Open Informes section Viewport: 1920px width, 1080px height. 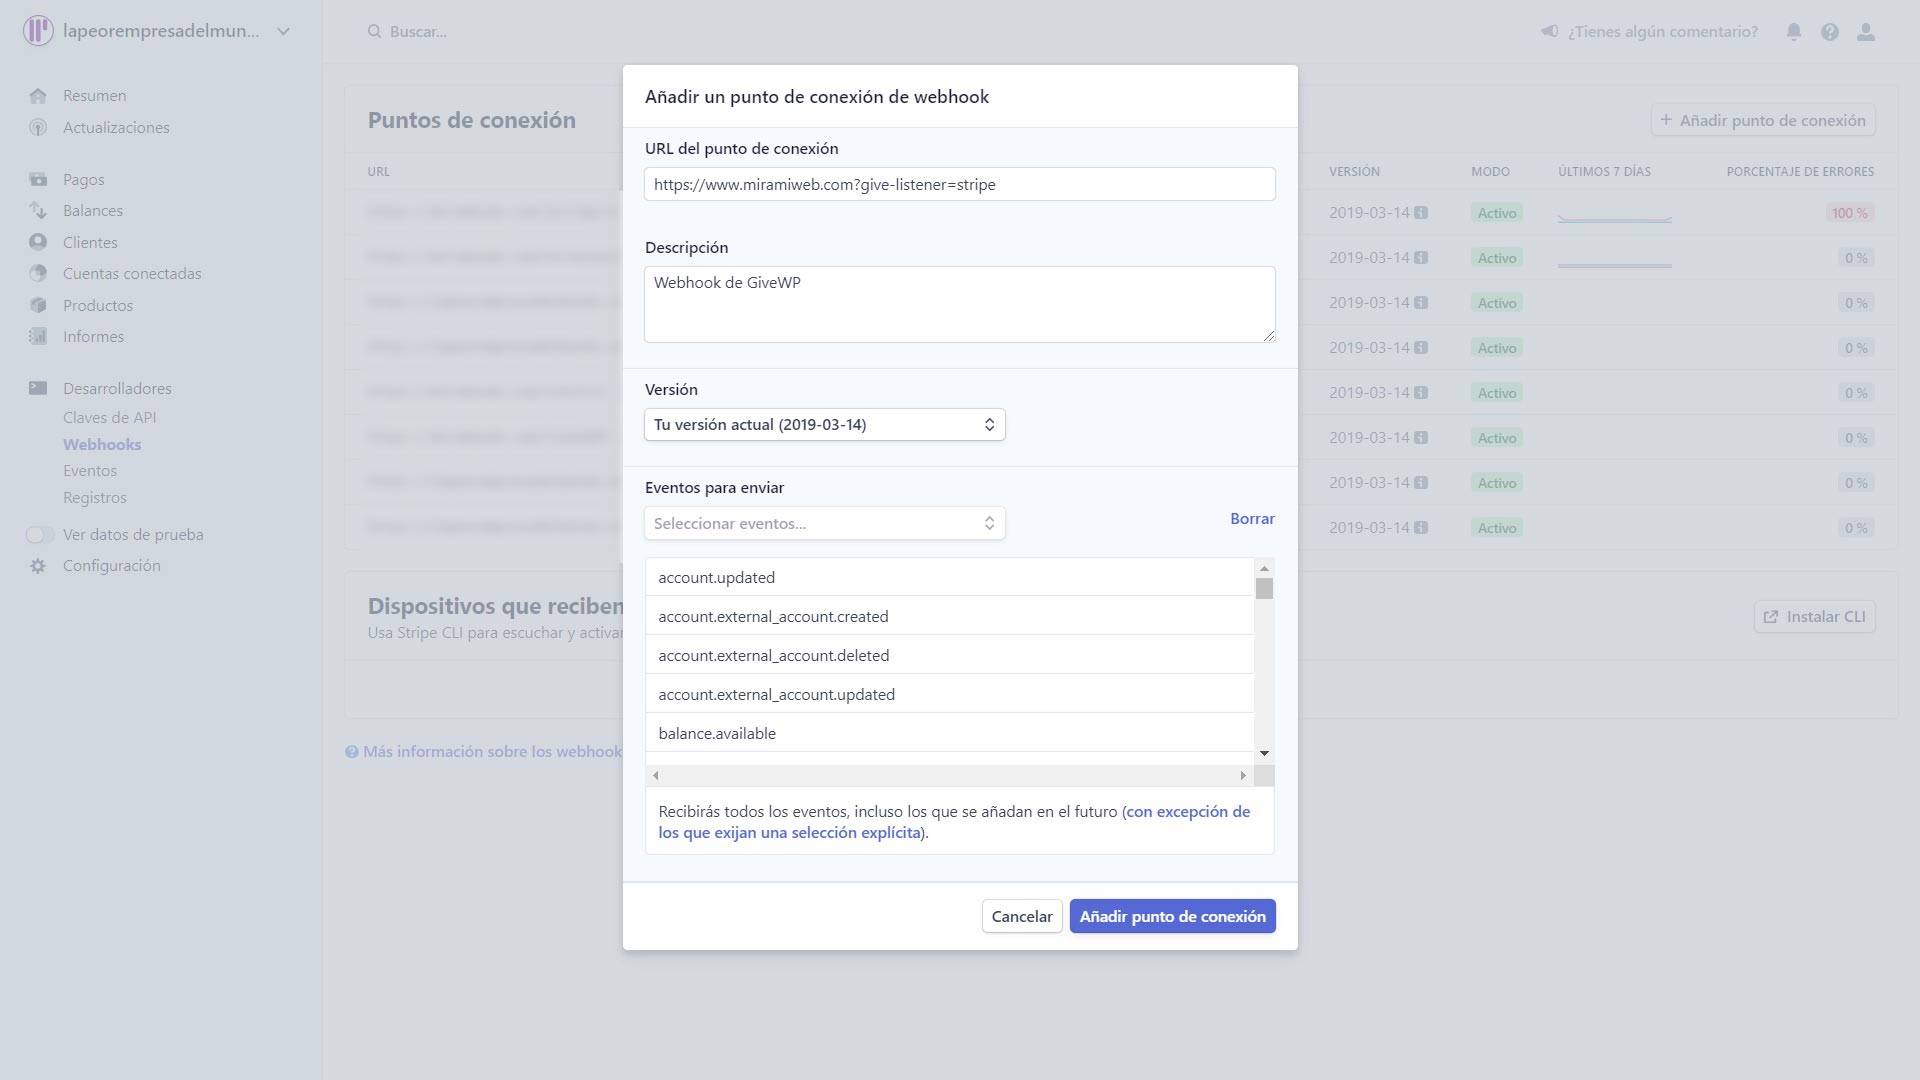pos(93,337)
